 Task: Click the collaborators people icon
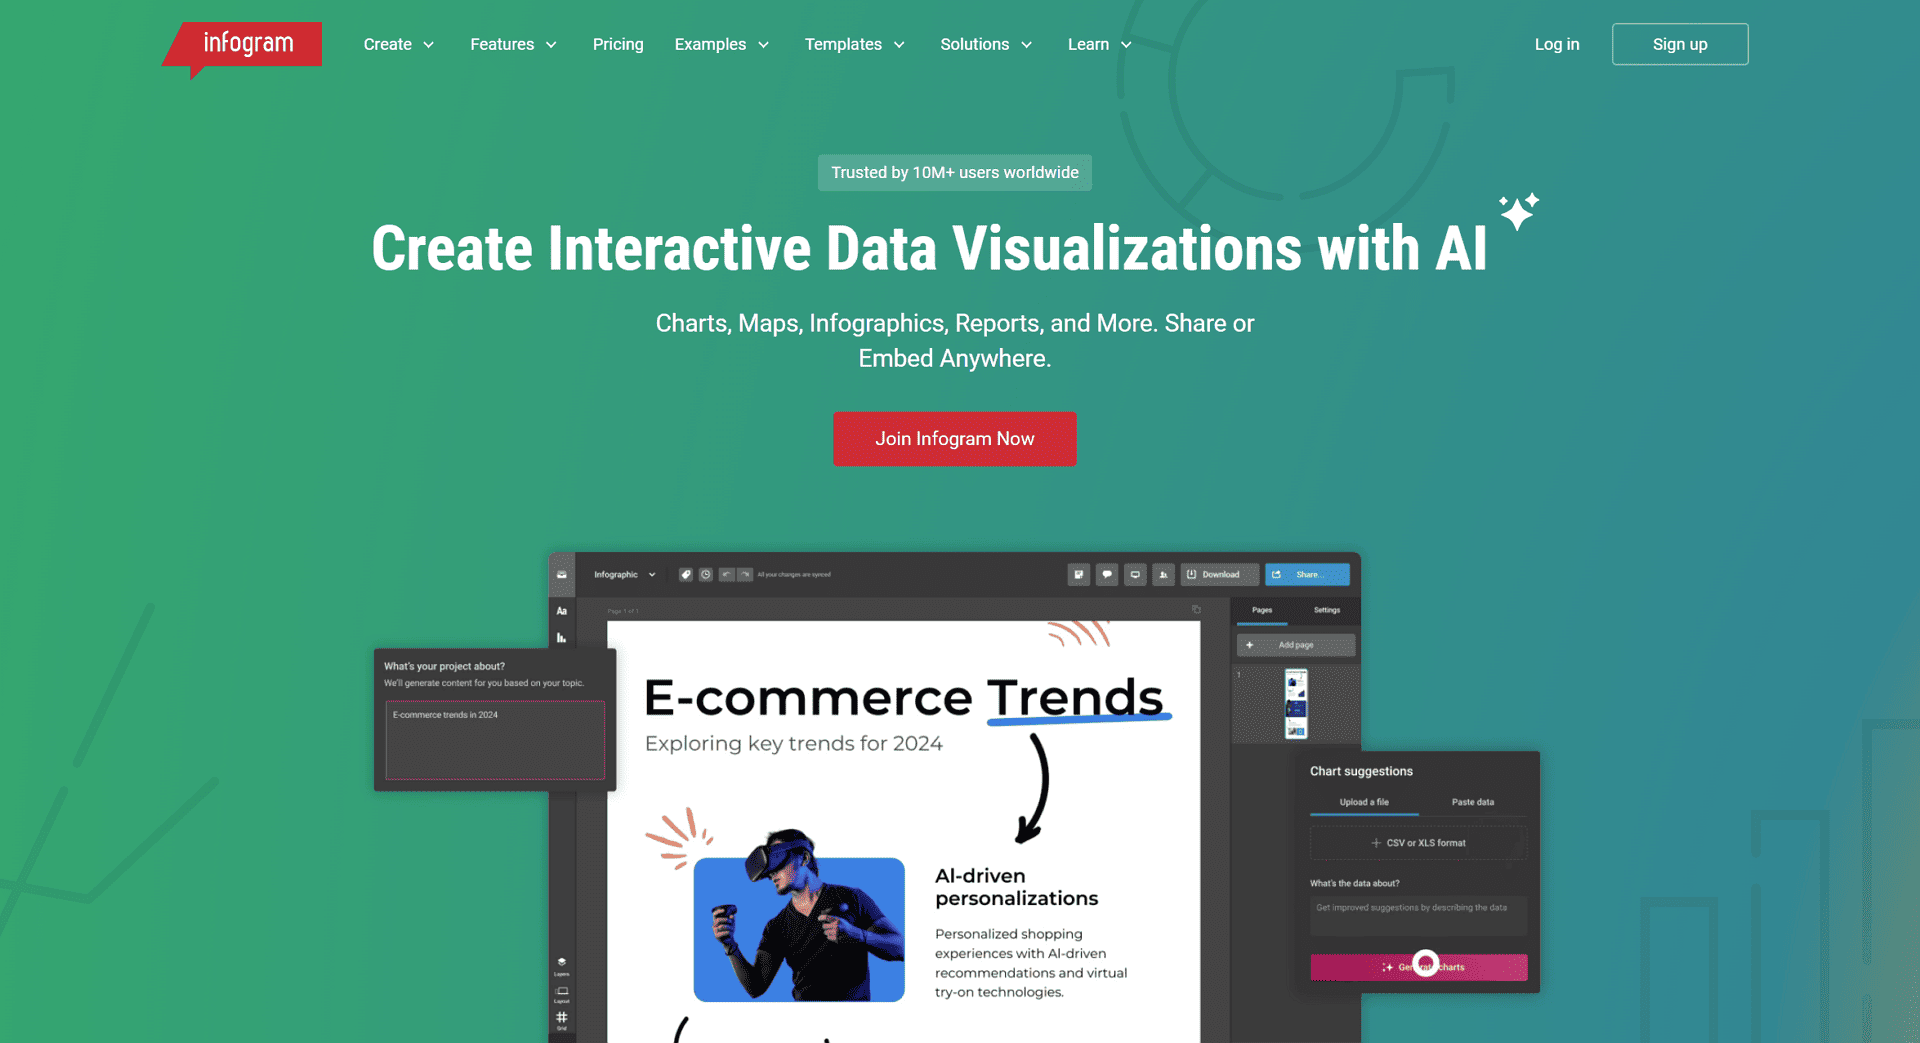(x=1163, y=575)
